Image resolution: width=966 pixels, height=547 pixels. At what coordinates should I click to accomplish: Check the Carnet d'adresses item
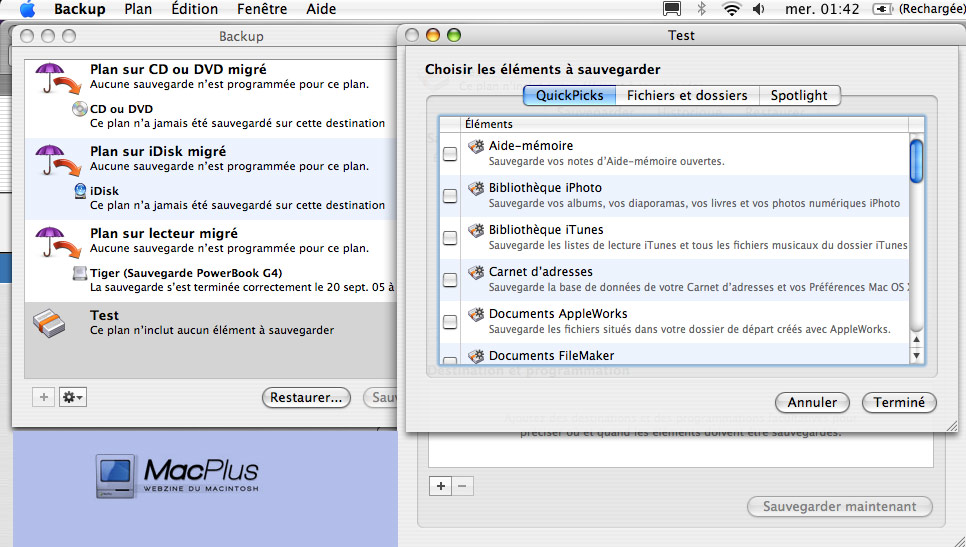point(450,280)
